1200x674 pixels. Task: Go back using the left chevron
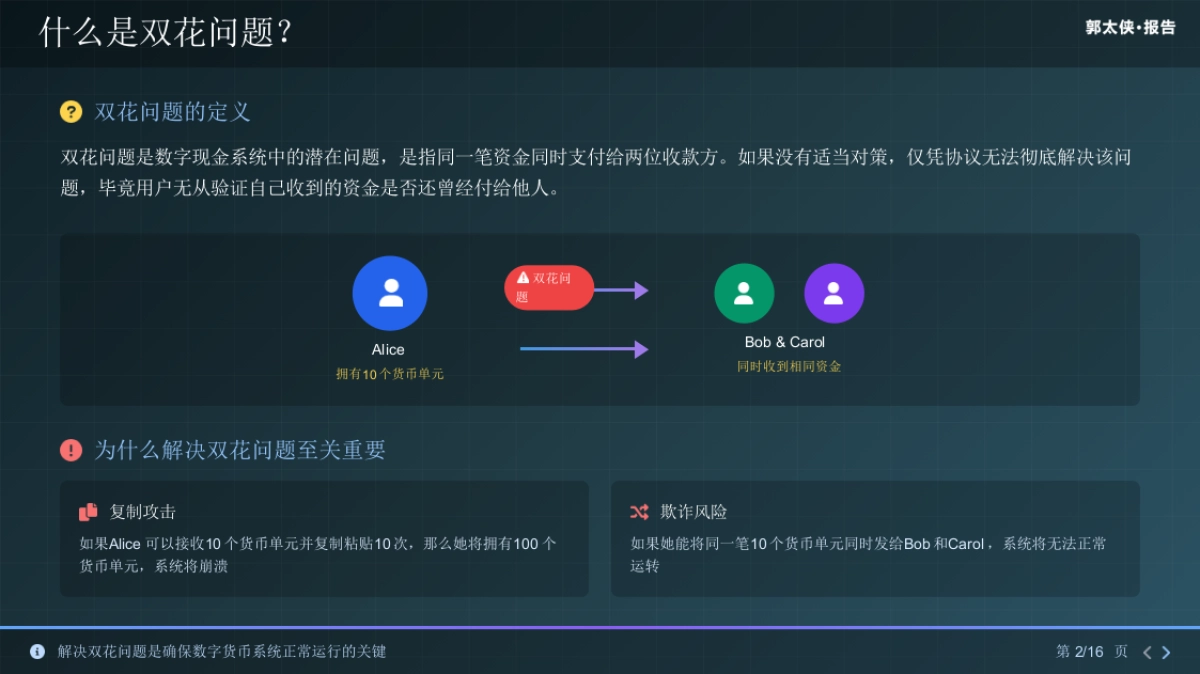point(1146,651)
